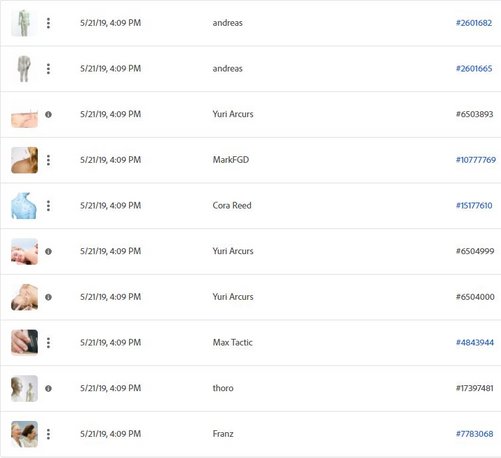Open the three-dot menu in the Franz row
The width and height of the screenshot is (501, 458).
[x=48, y=434]
